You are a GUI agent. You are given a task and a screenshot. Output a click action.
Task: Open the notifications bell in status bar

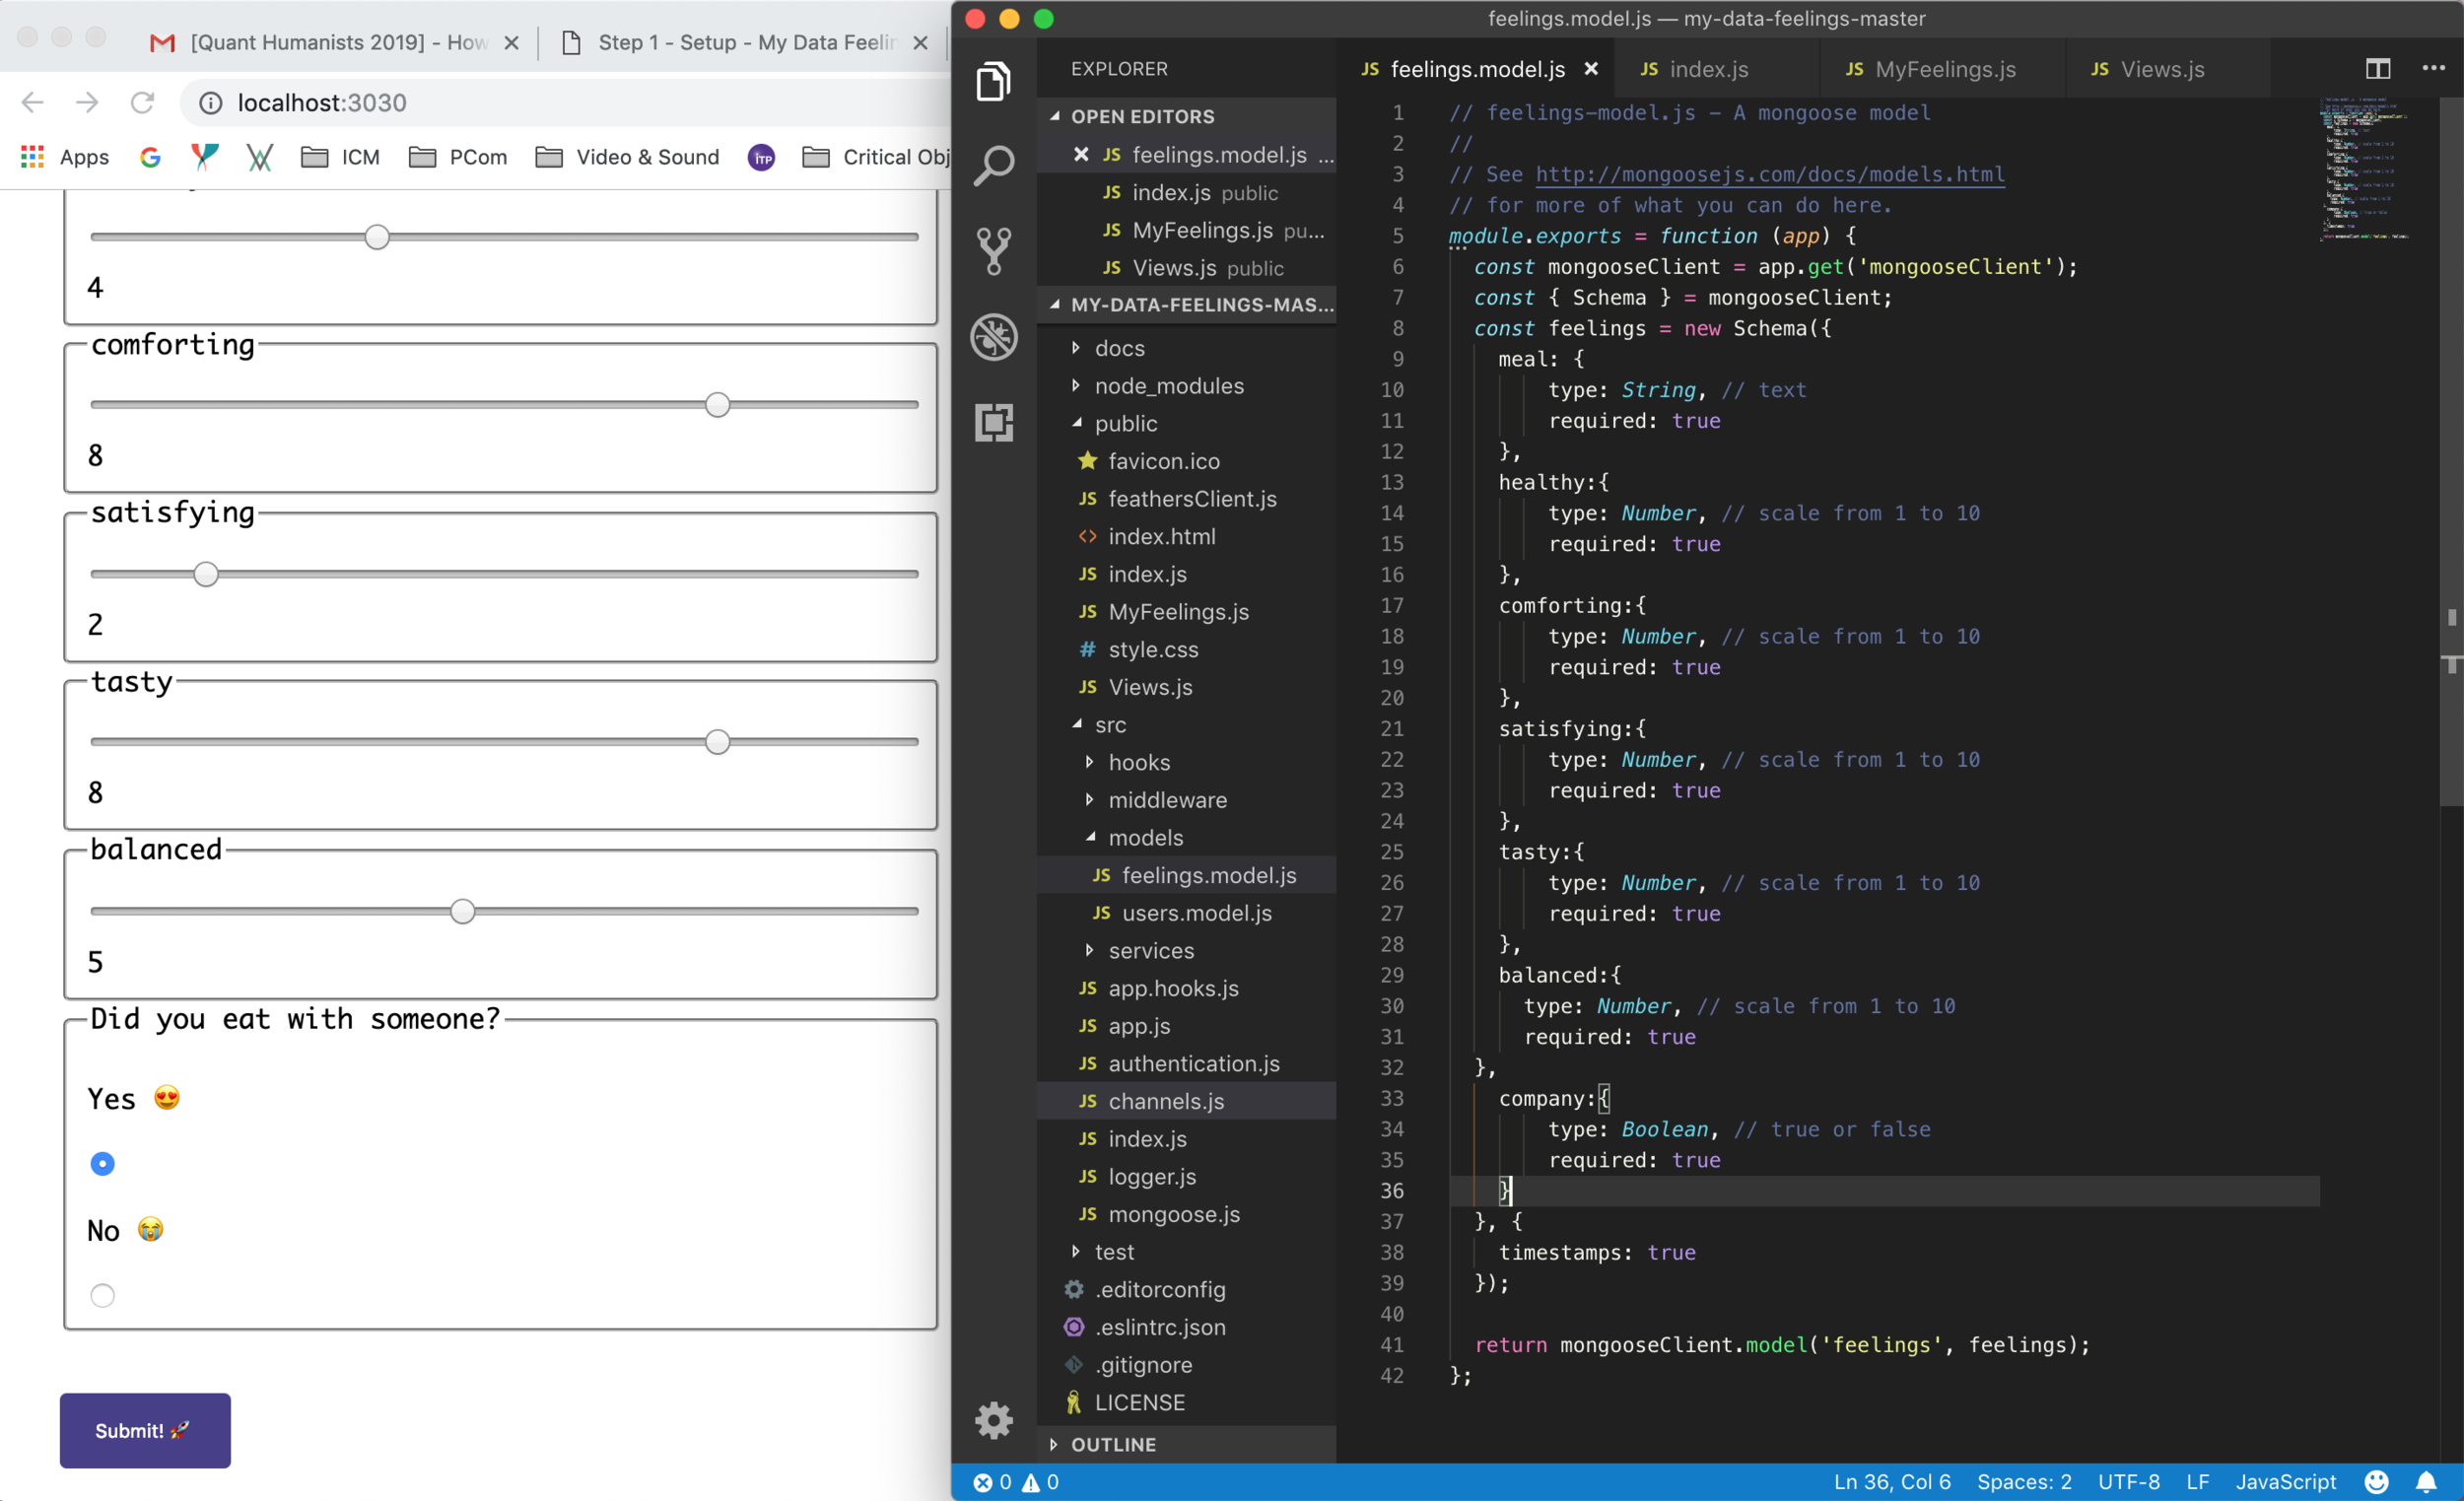tap(2426, 1482)
